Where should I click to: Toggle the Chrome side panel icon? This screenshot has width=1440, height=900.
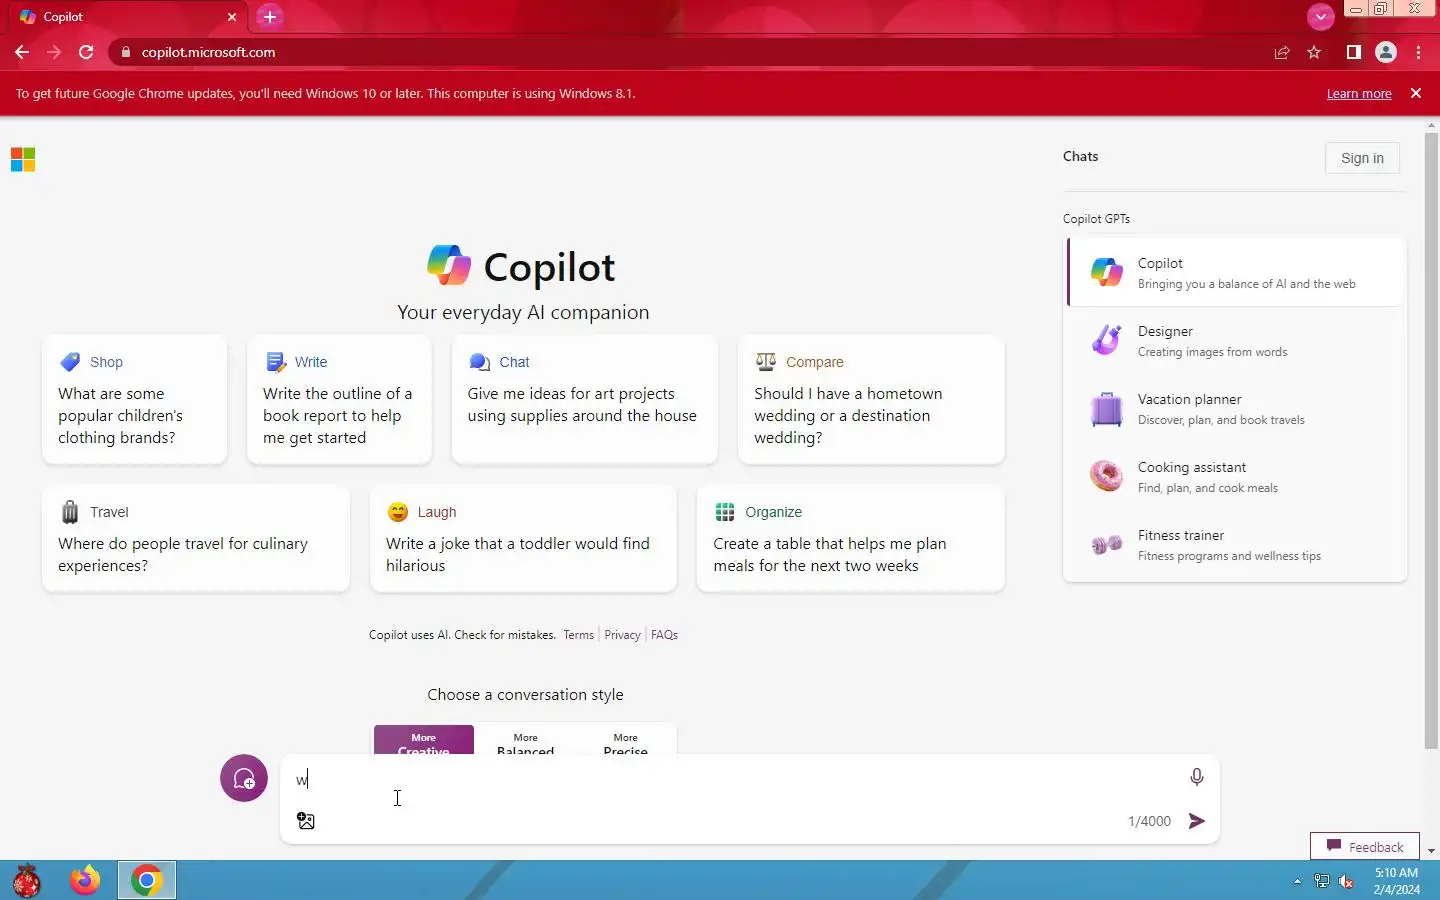pyautogui.click(x=1353, y=52)
